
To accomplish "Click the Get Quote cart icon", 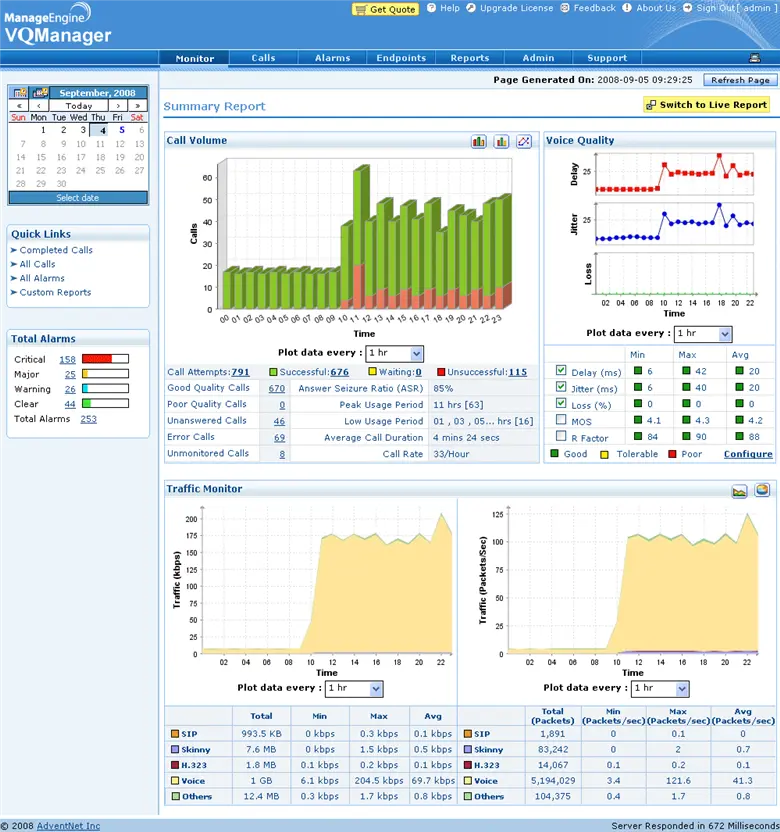I will (x=361, y=9).
